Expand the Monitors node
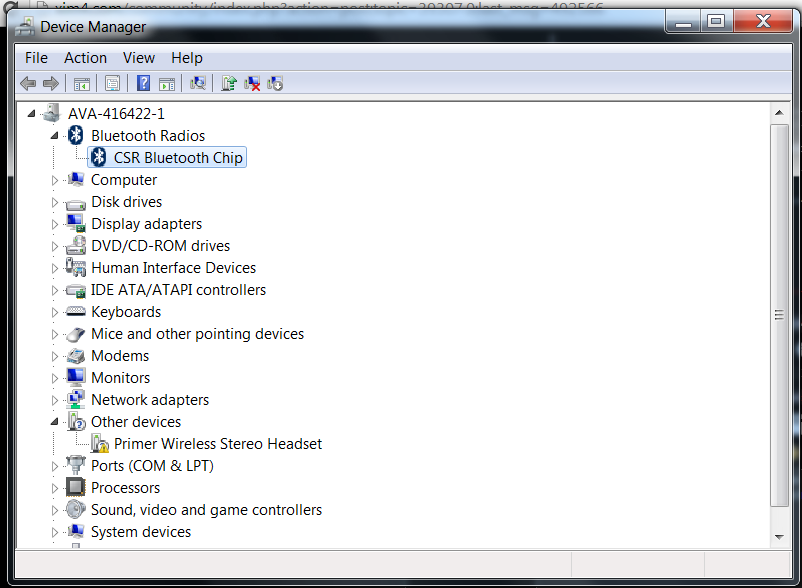 pyautogui.click(x=55, y=378)
